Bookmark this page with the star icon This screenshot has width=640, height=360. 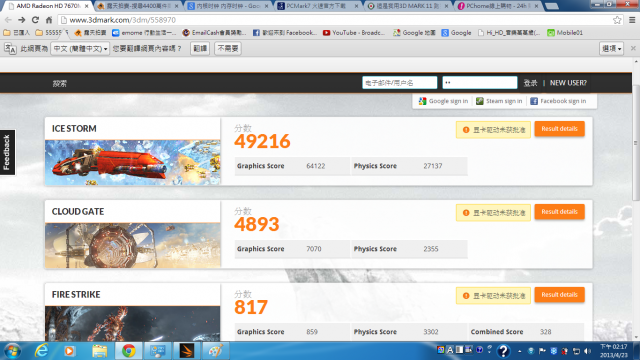(x=617, y=20)
